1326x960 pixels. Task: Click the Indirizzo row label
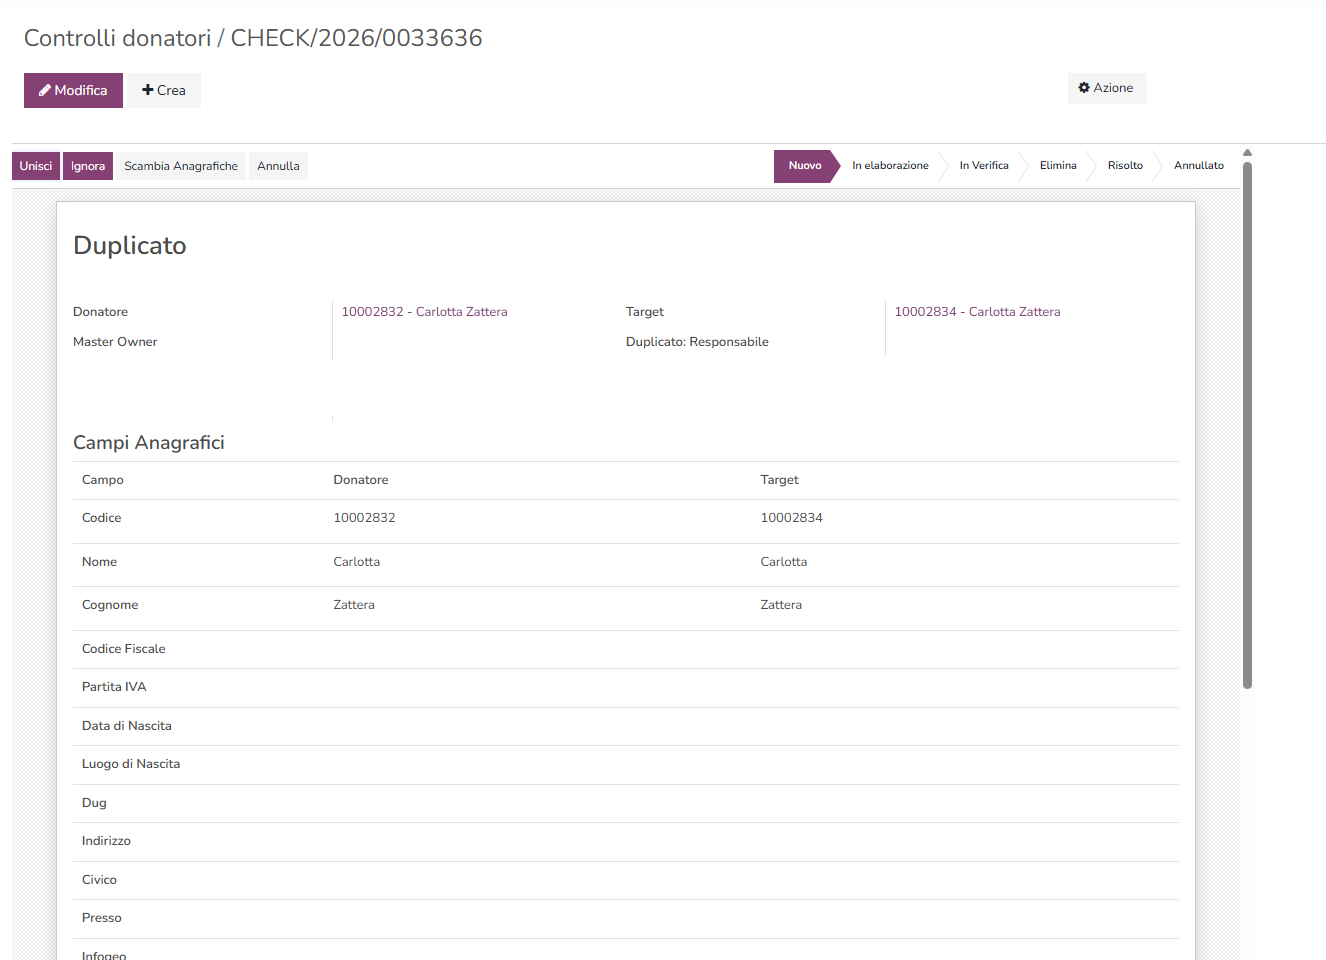tap(106, 841)
